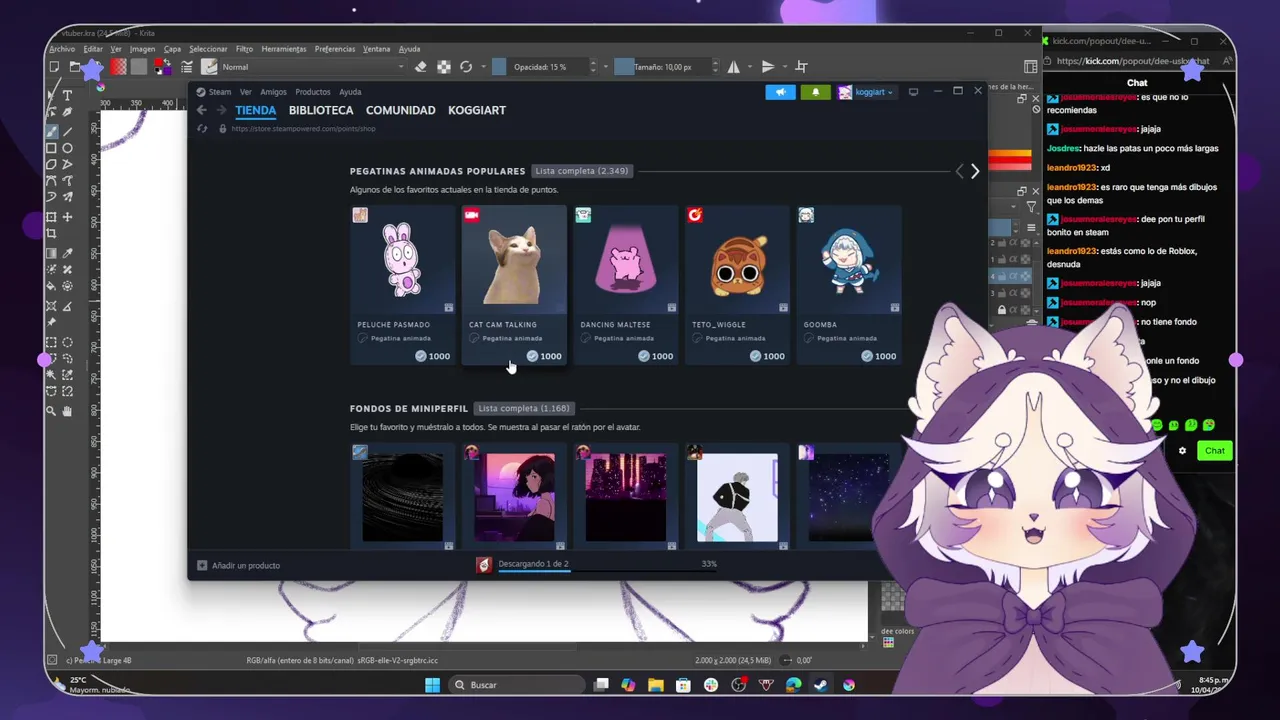
Task: Open full list of animated stickers (2.349)
Action: click(x=582, y=171)
